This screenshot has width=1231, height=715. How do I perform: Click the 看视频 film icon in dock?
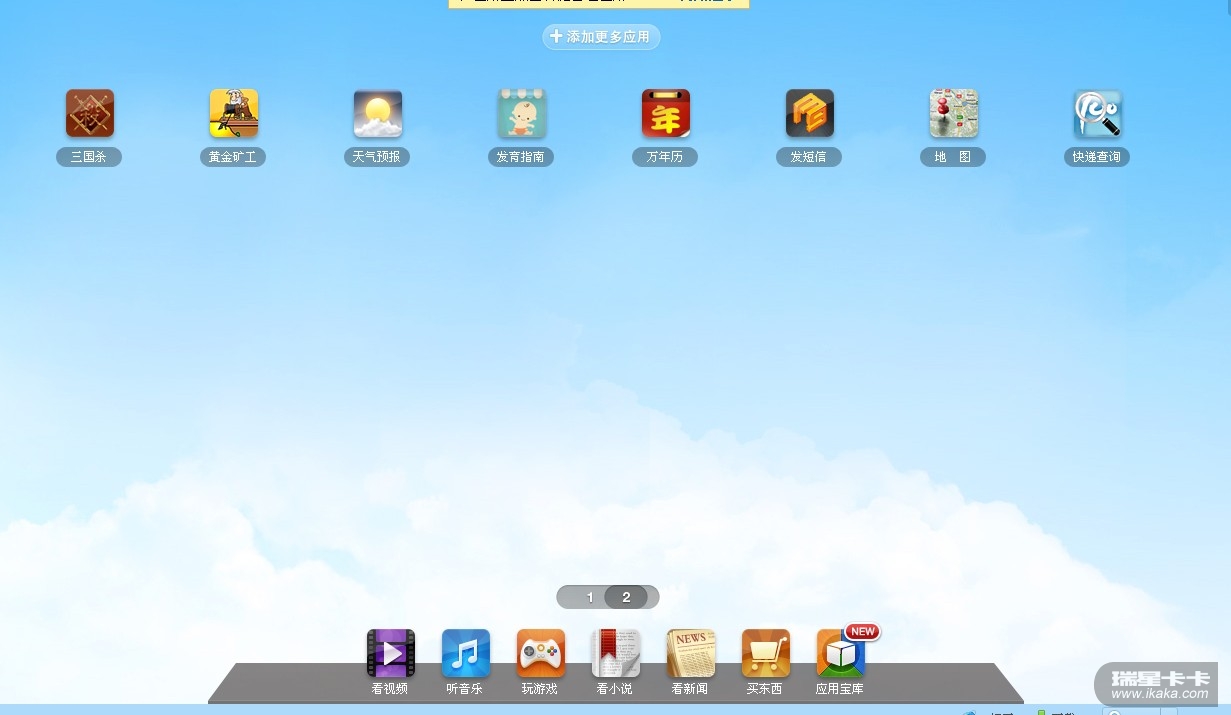391,654
